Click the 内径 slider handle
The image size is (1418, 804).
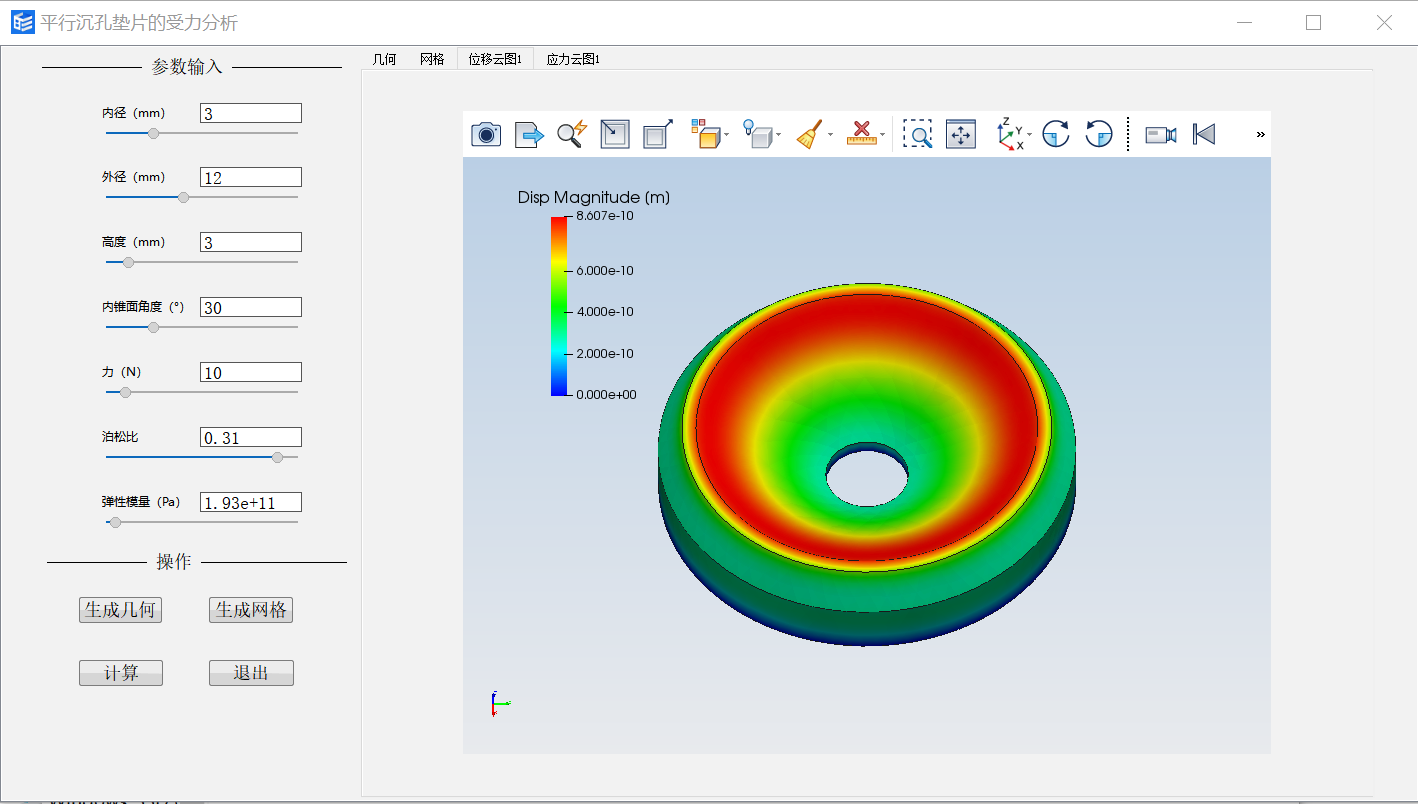[153, 133]
